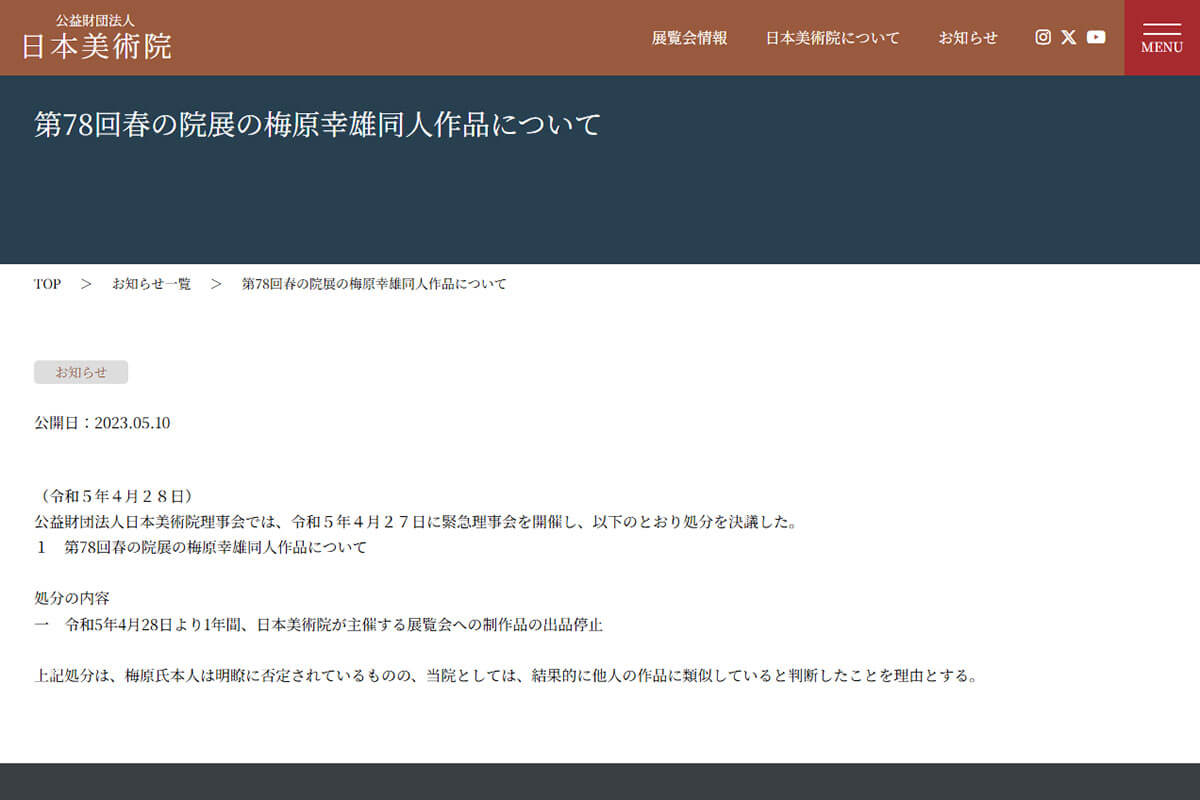
Task: Open the 日本美術院について menu item
Action: (832, 38)
